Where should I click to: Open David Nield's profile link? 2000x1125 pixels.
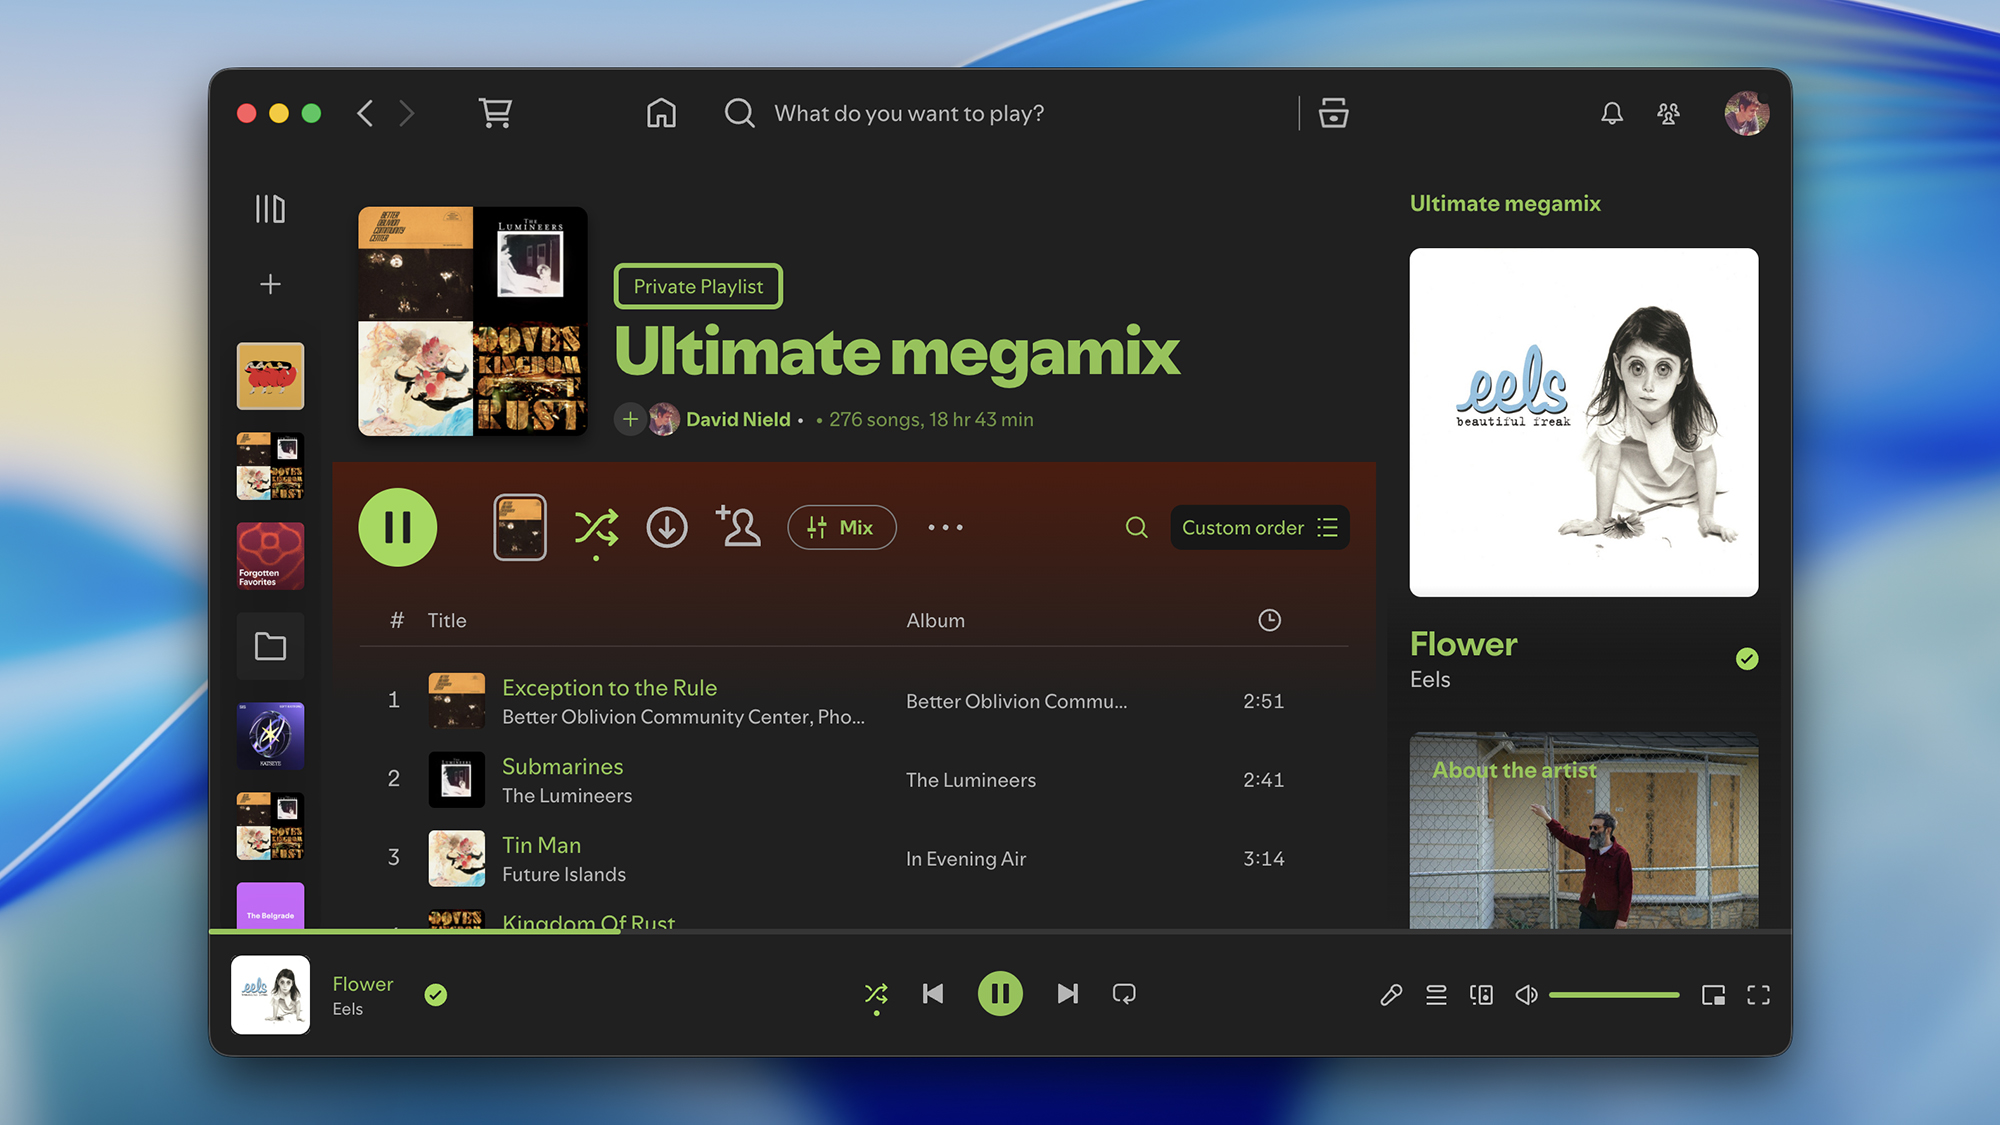pyautogui.click(x=737, y=419)
